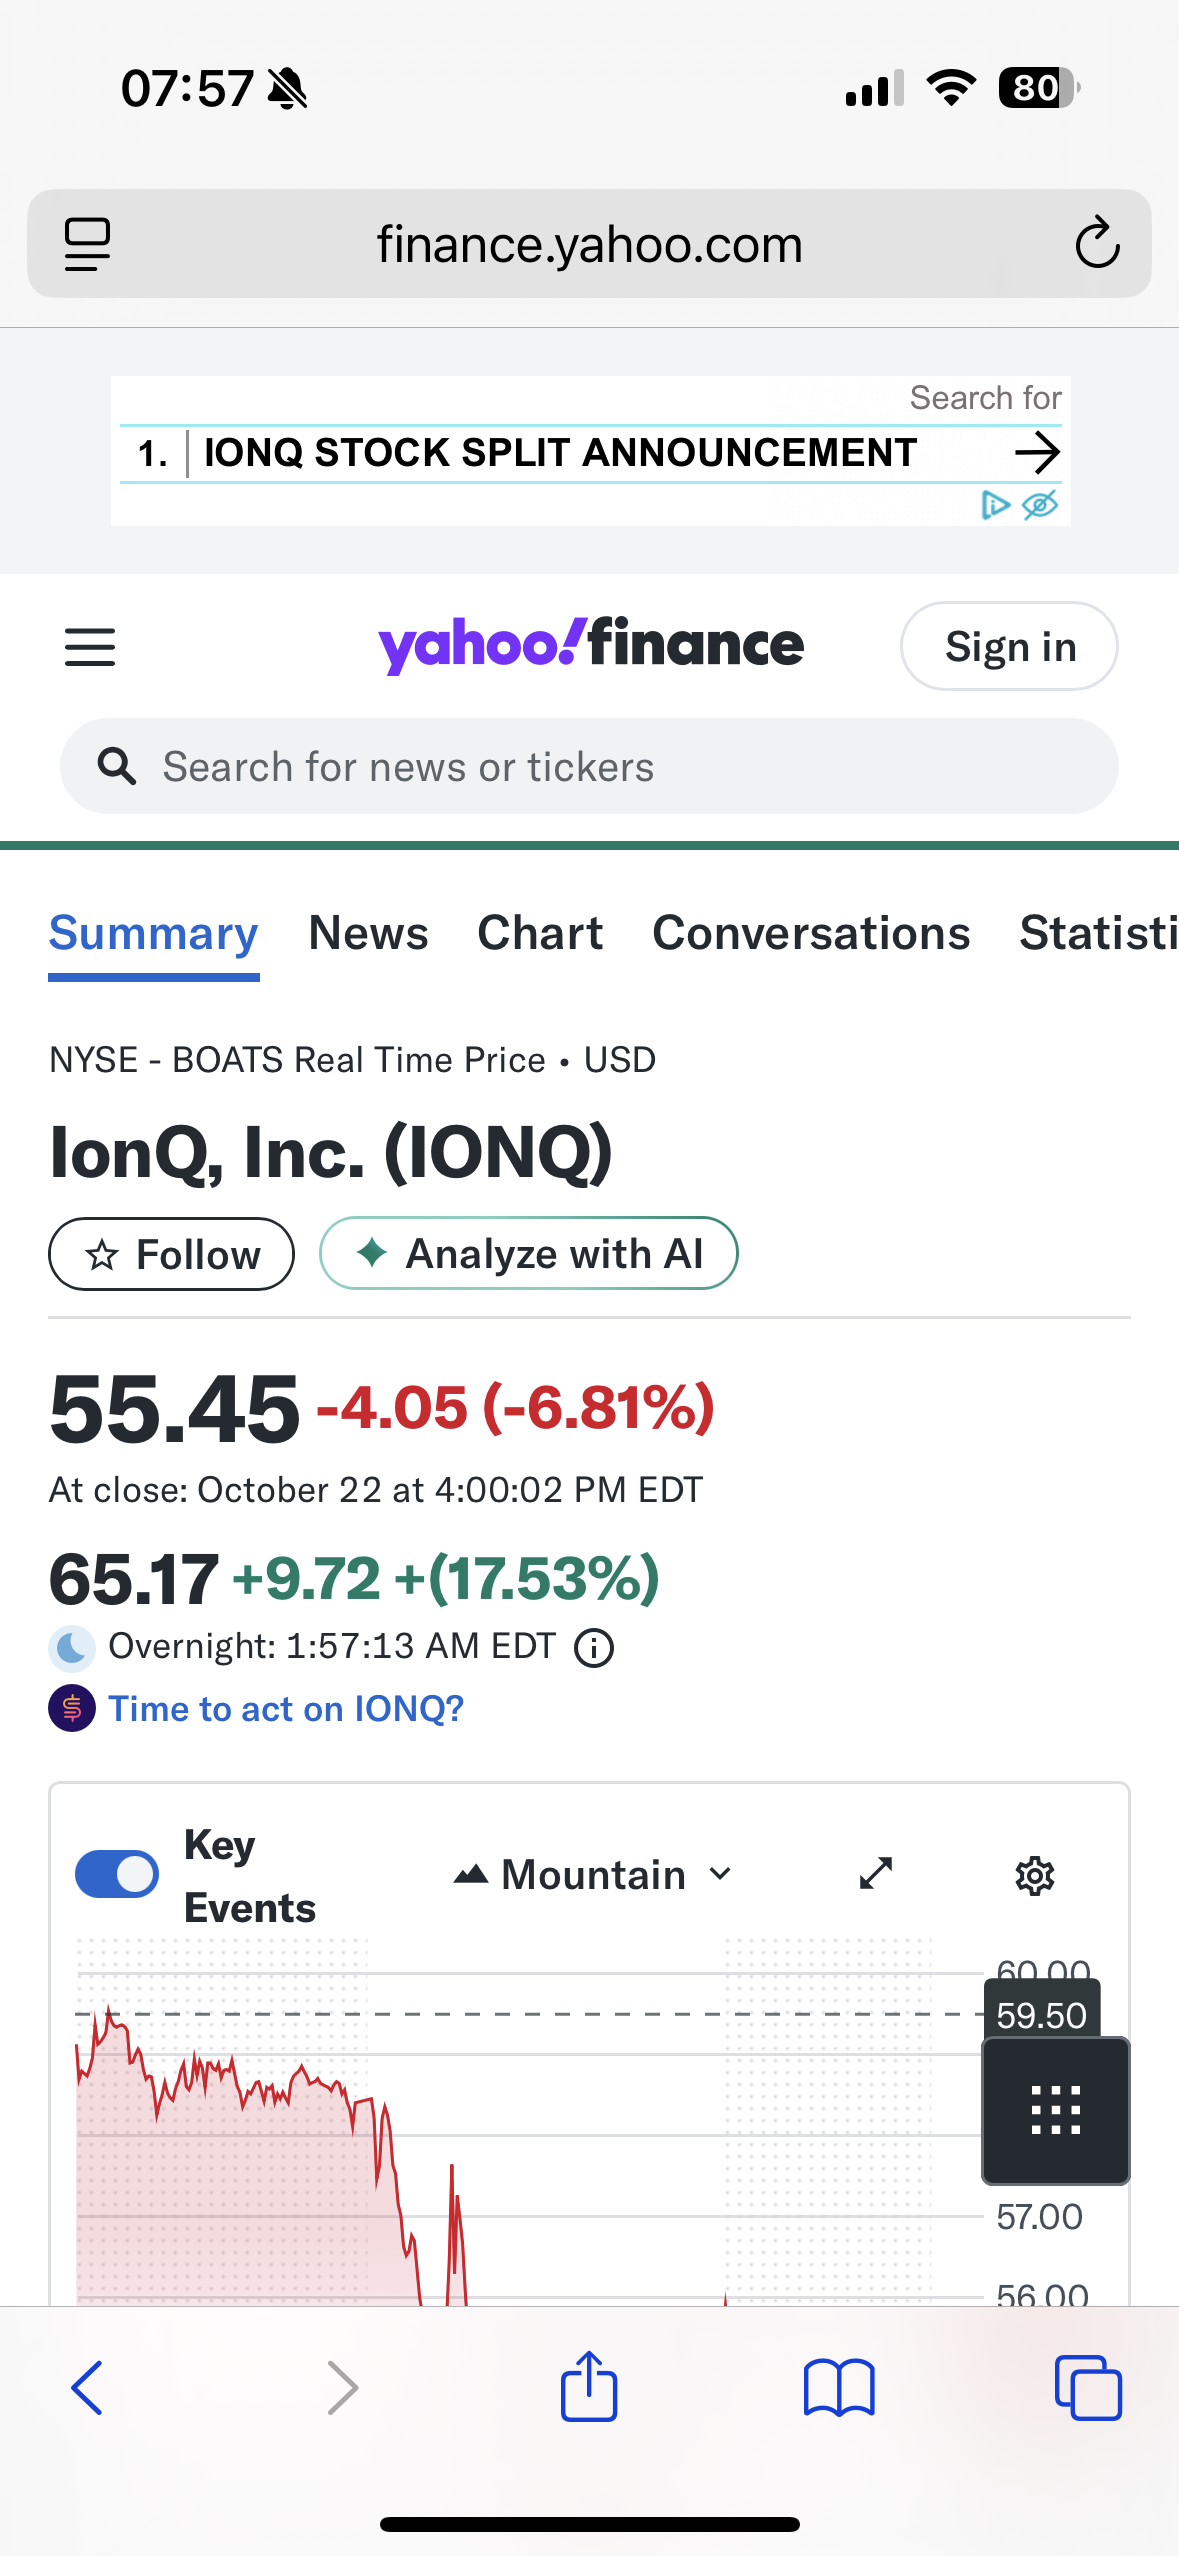Focus the news or tickers search field
The height and width of the screenshot is (2556, 1179).
589,767
